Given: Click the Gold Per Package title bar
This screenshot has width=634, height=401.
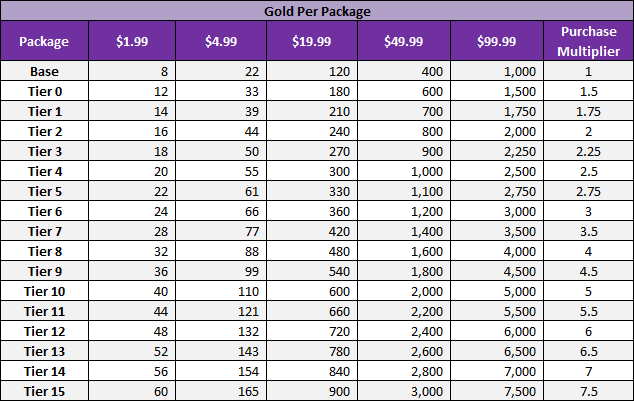Looking at the screenshot, I should 316,12.
